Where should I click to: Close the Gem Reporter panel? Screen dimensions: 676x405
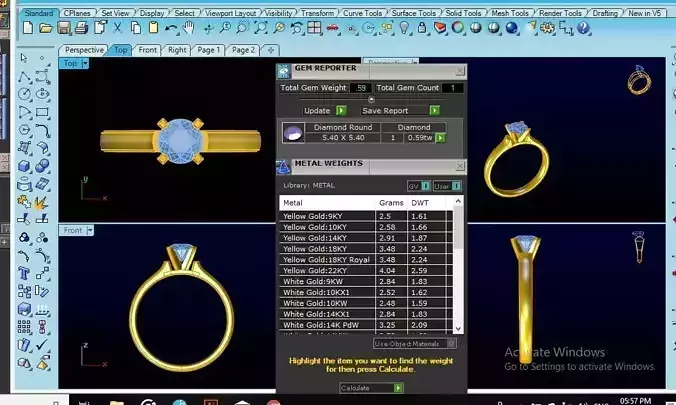[x=460, y=70]
